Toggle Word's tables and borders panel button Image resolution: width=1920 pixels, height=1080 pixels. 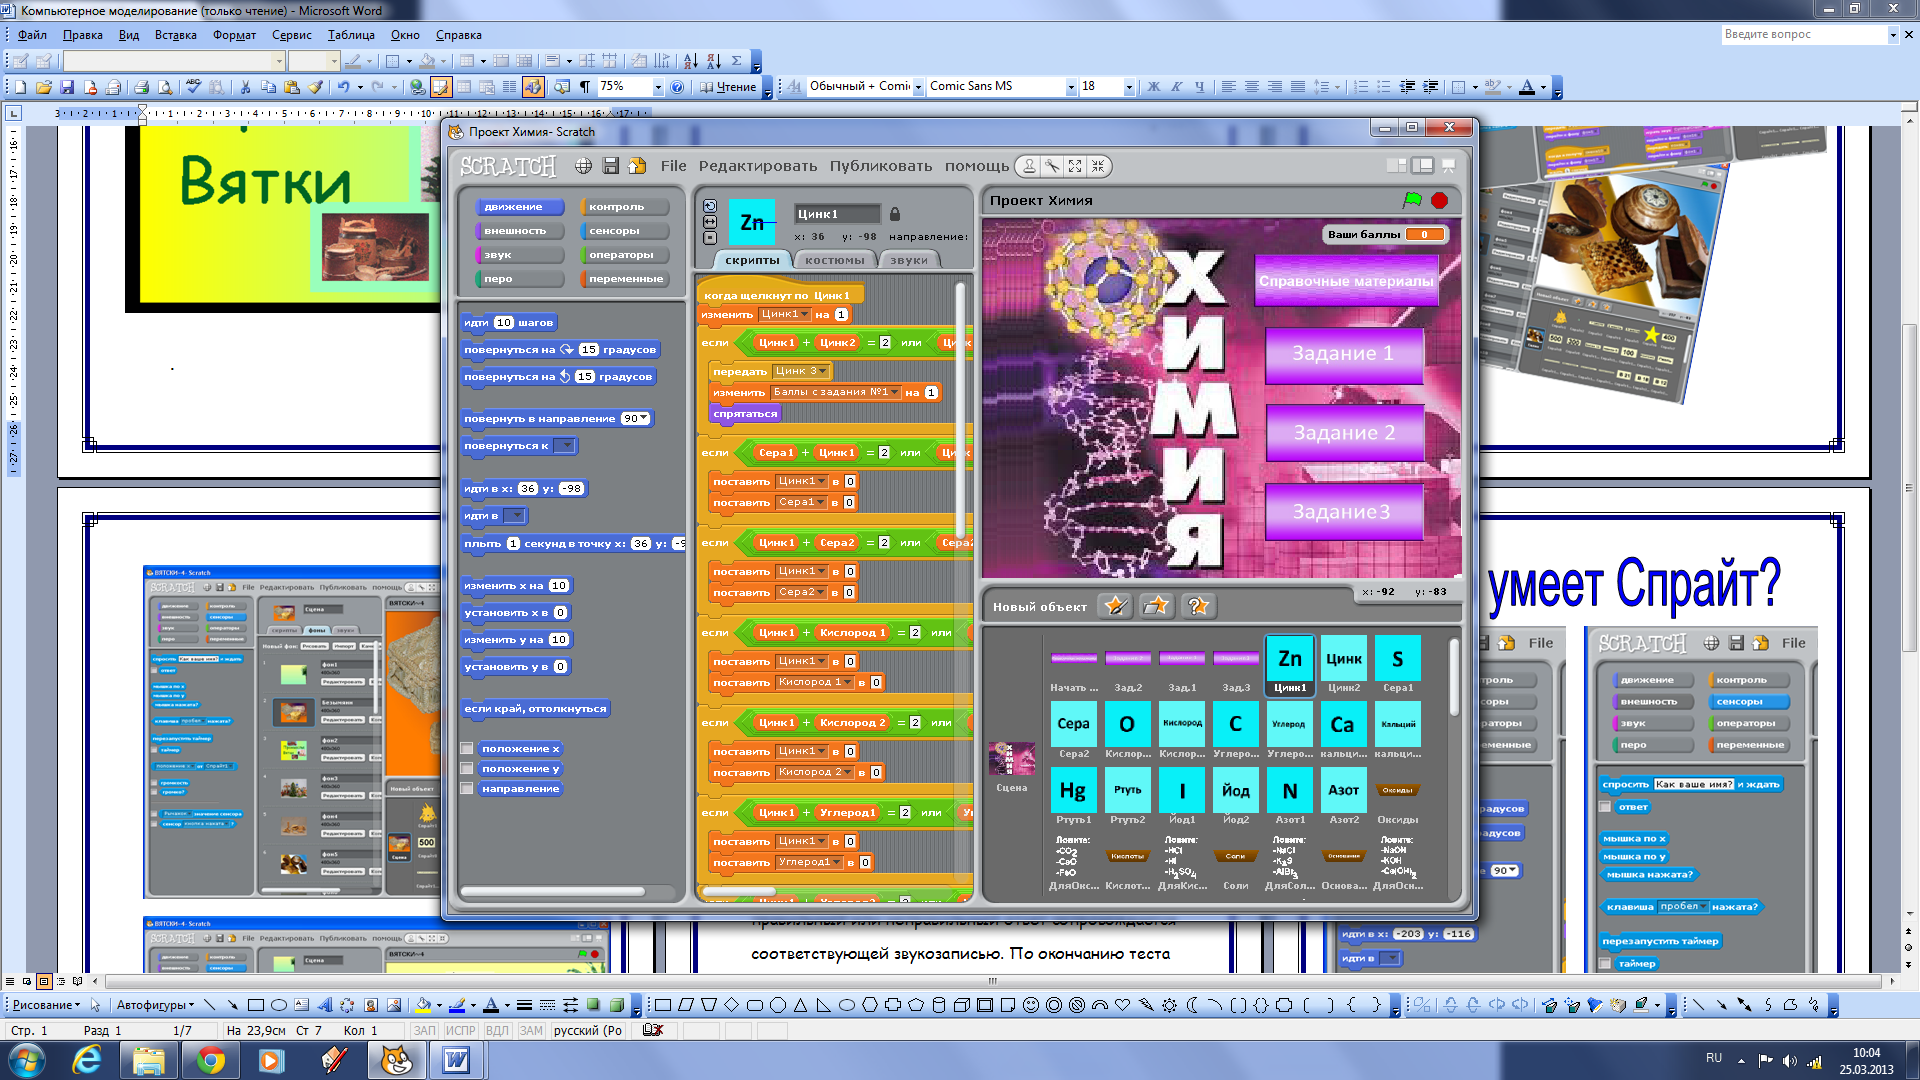click(441, 87)
